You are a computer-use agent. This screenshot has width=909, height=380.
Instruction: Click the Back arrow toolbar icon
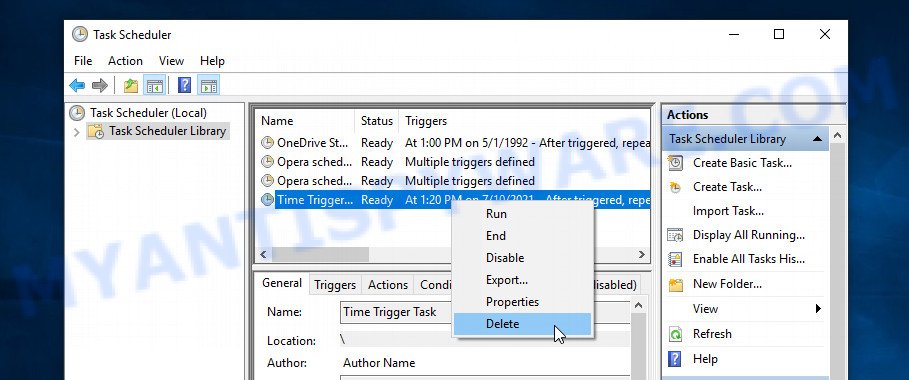(77, 86)
